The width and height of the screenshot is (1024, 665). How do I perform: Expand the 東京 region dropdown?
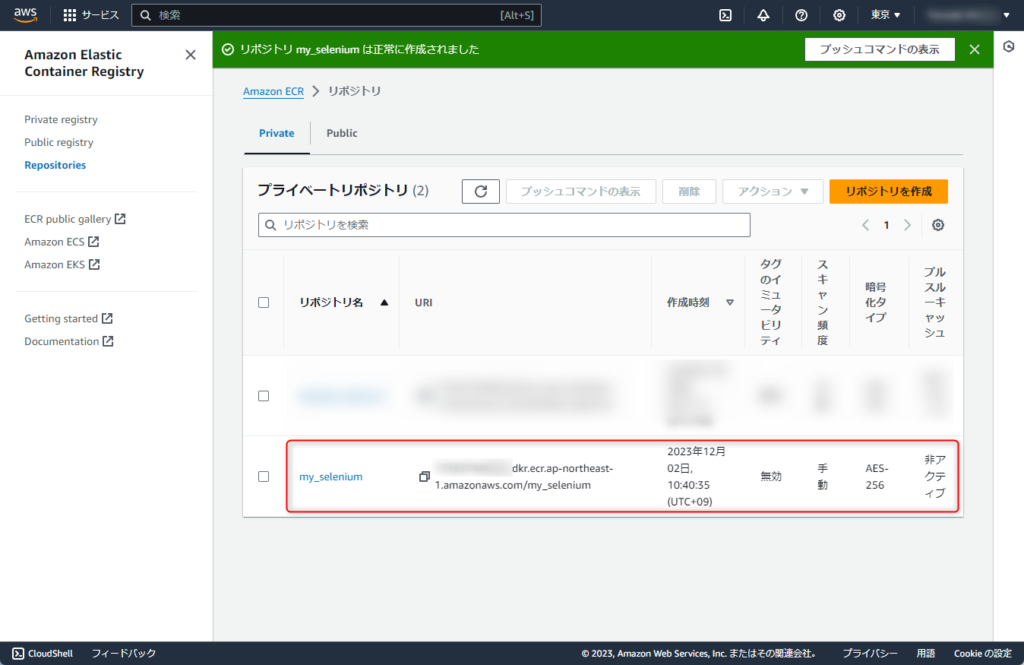pos(885,15)
